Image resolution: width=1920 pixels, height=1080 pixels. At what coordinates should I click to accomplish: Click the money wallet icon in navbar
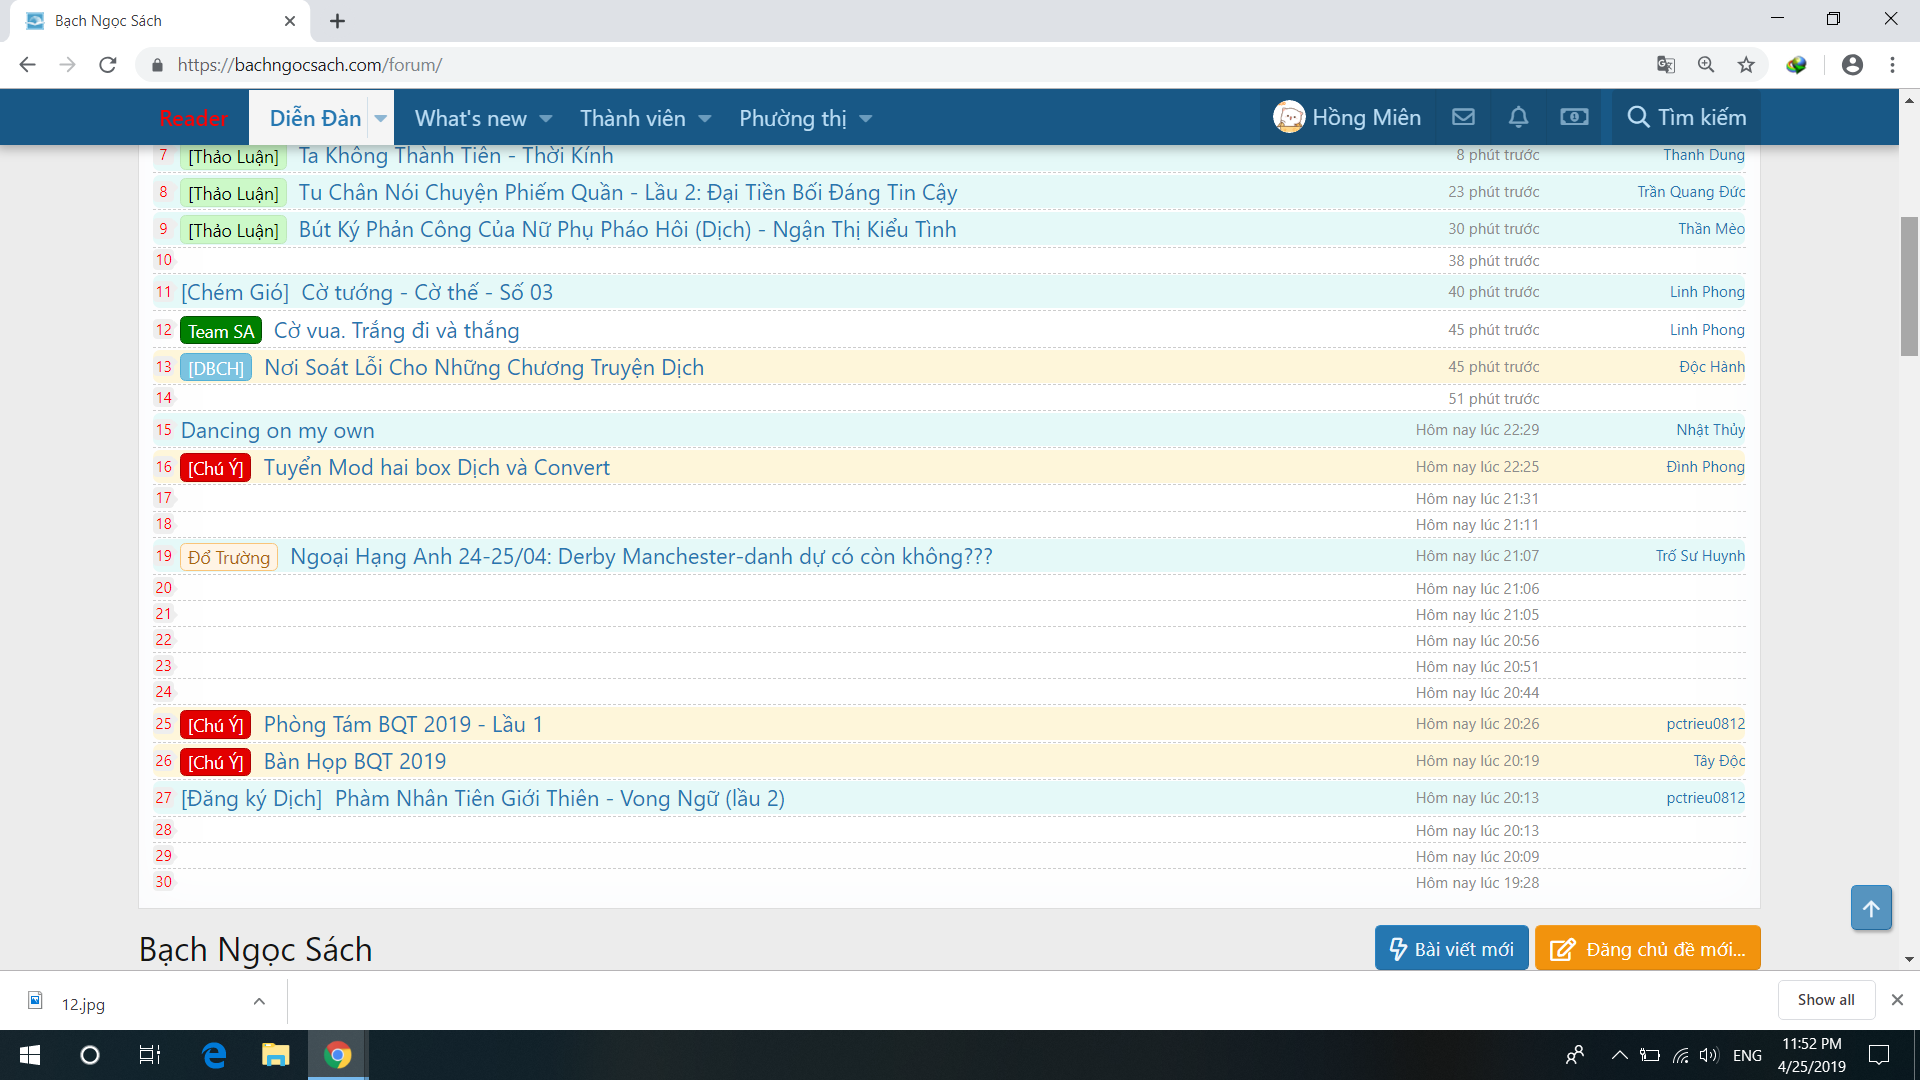pyautogui.click(x=1574, y=117)
